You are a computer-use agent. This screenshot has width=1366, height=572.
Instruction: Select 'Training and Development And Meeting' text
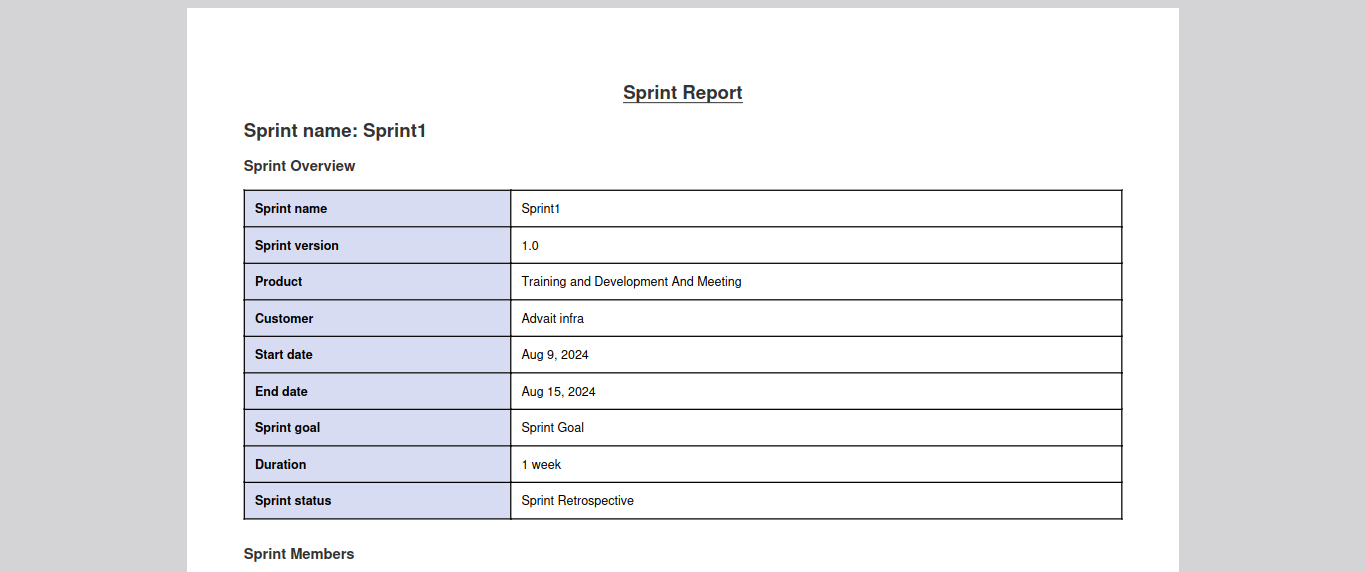631,282
